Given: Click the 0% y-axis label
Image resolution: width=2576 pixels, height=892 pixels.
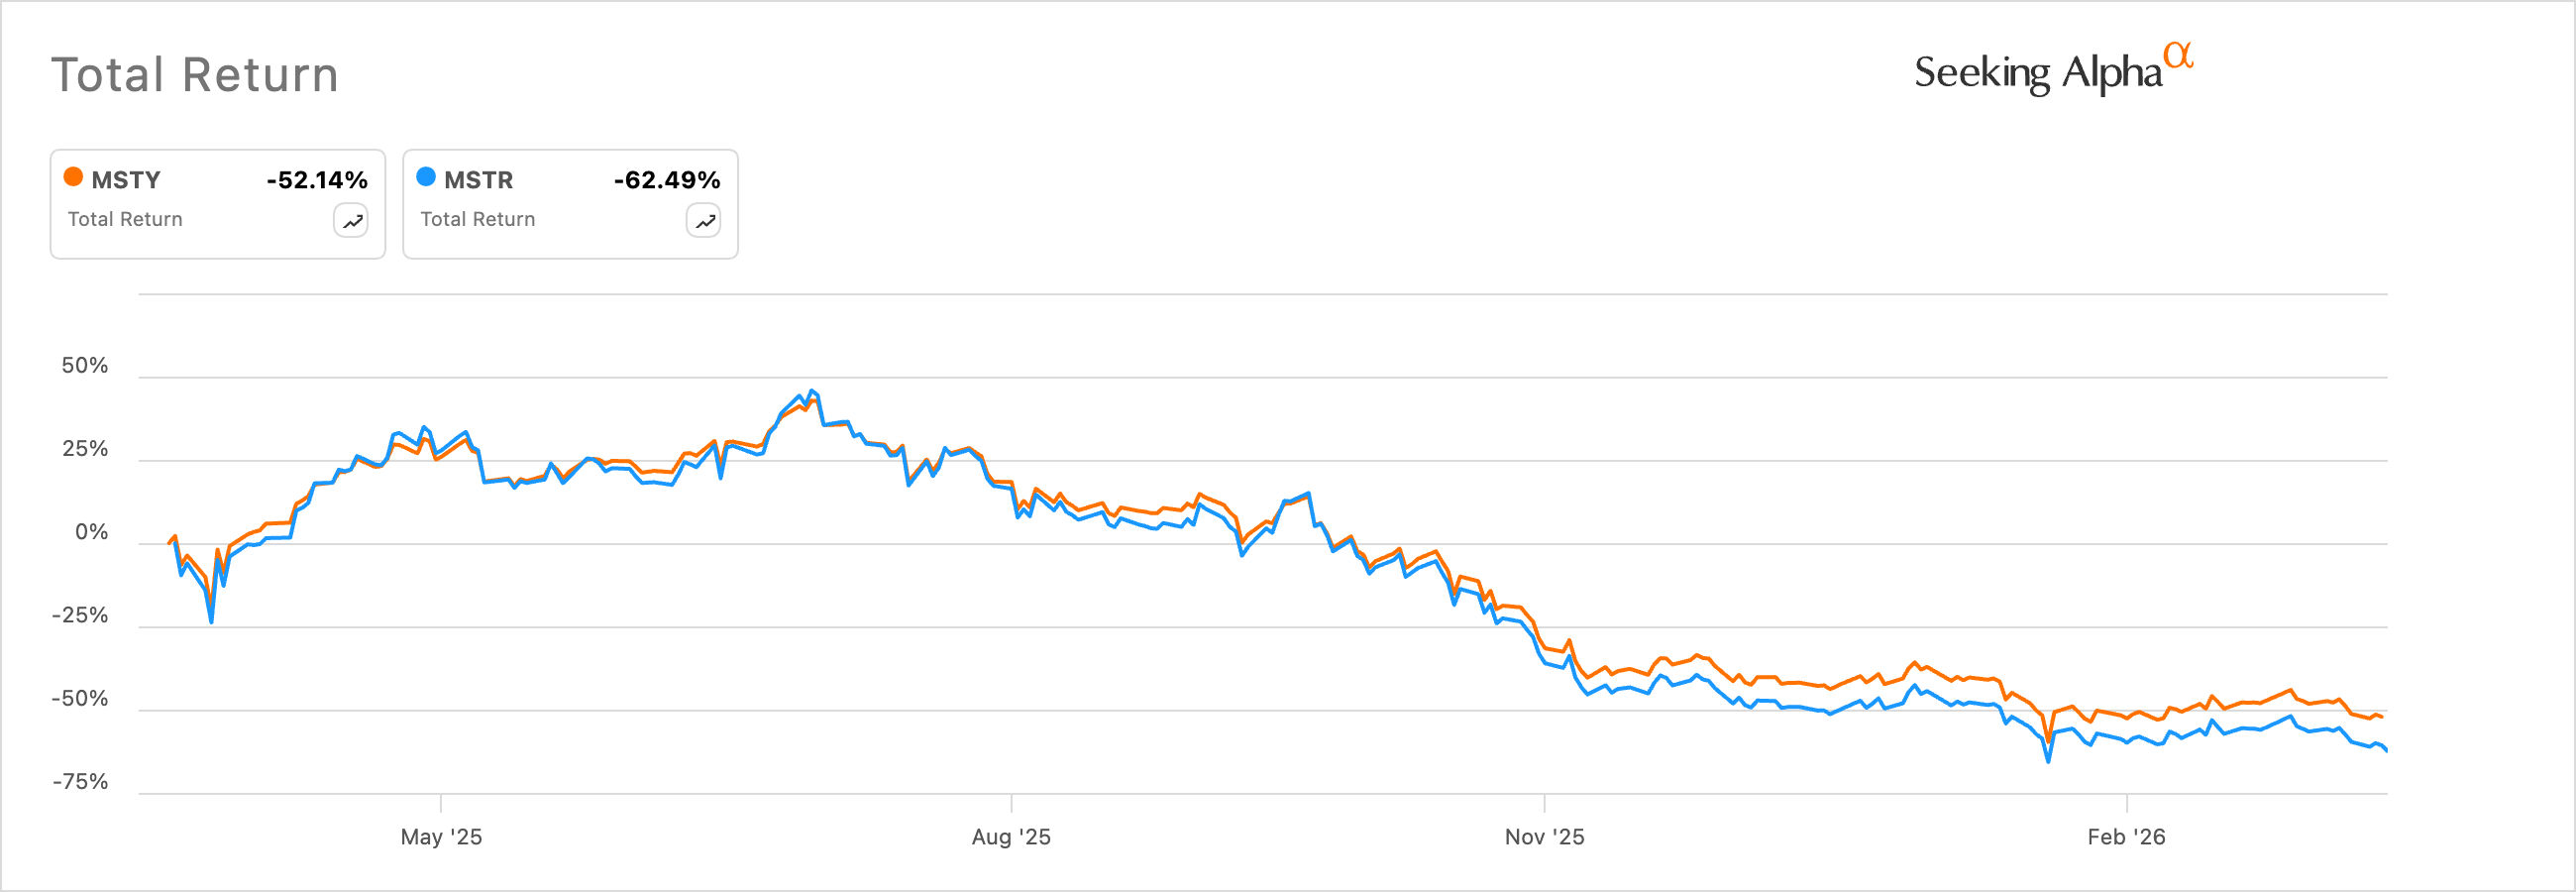Looking at the screenshot, I should 91,532.
